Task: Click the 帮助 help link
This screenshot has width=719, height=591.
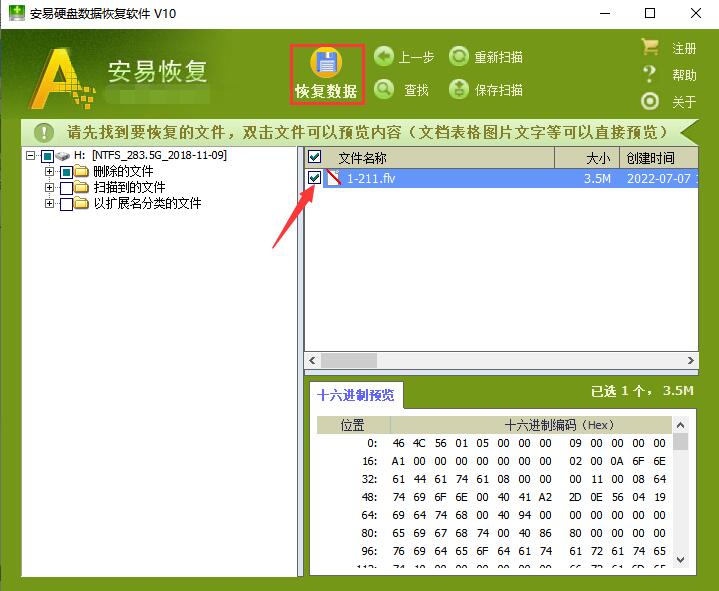Action: pyautogui.click(x=684, y=75)
